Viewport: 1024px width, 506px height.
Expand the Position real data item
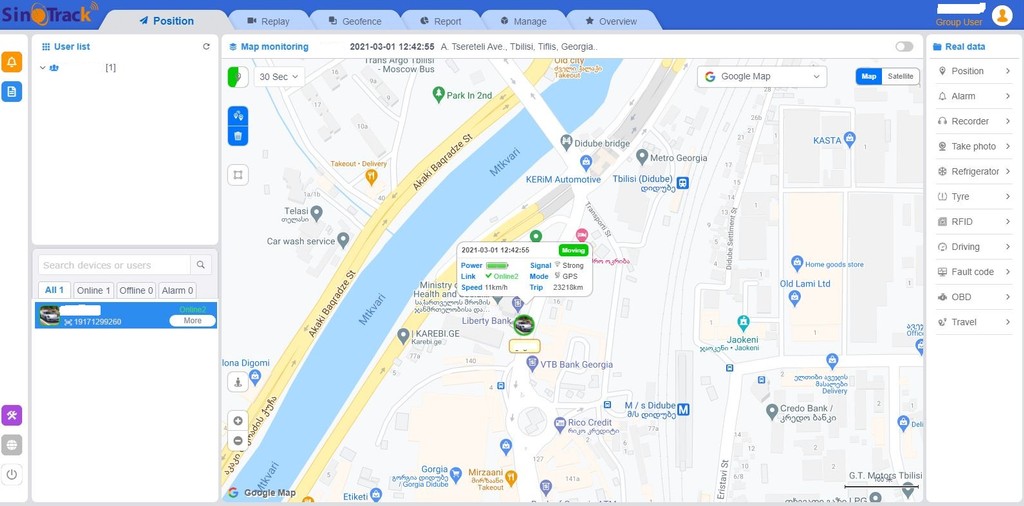(x=974, y=71)
